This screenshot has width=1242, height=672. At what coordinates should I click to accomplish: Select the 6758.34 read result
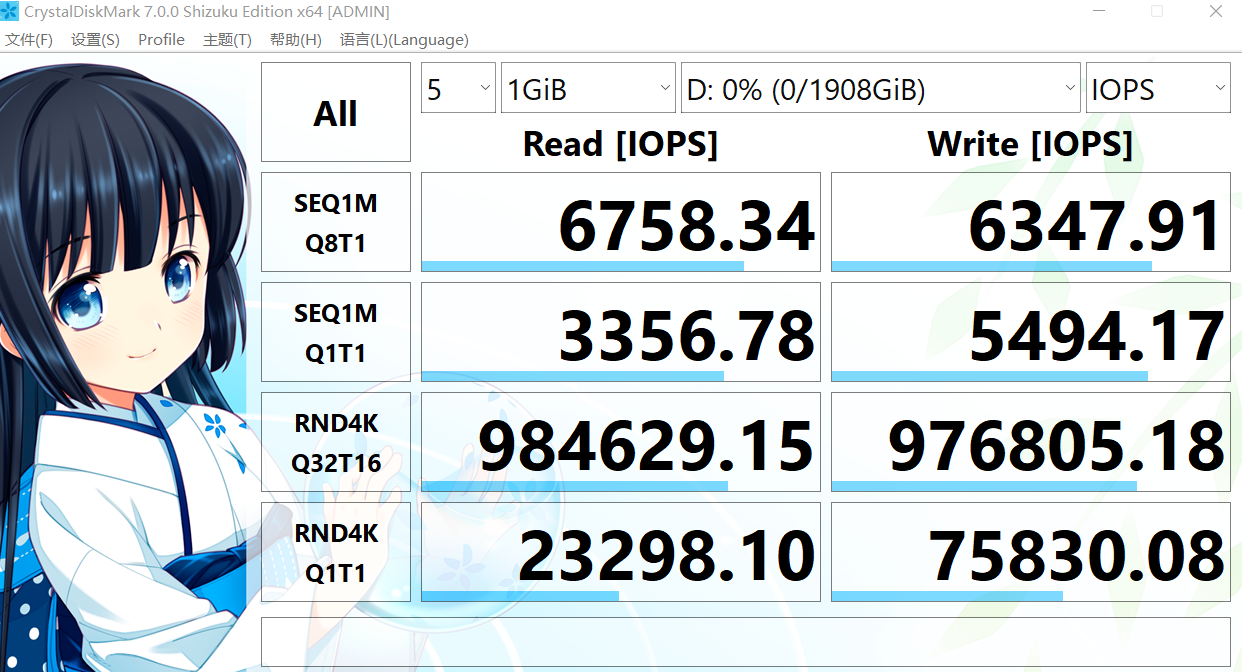(621, 222)
